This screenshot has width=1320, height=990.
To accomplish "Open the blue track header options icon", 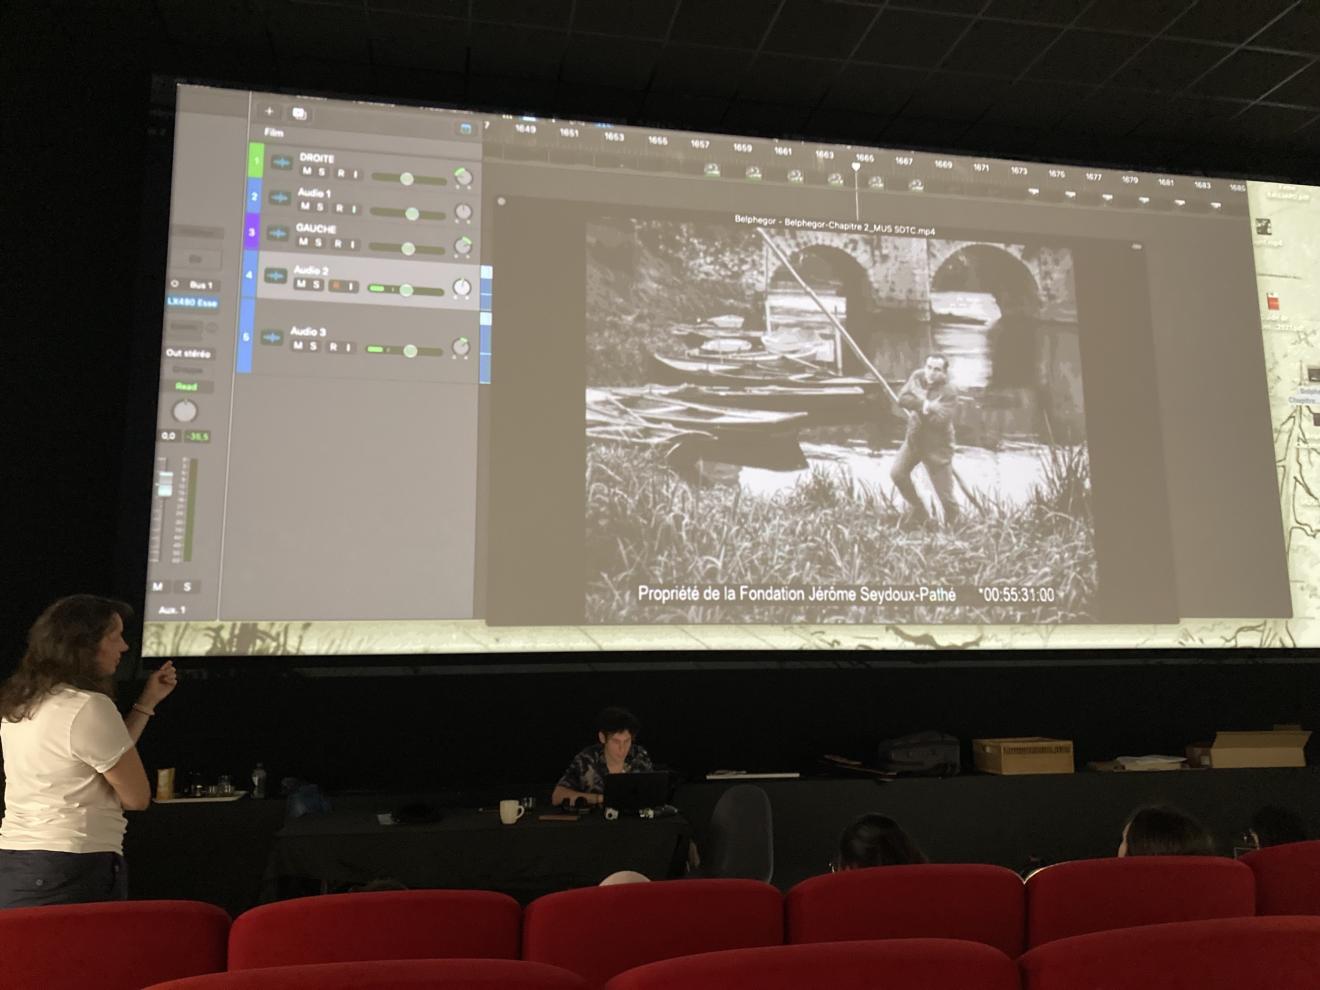I will click(x=464, y=129).
